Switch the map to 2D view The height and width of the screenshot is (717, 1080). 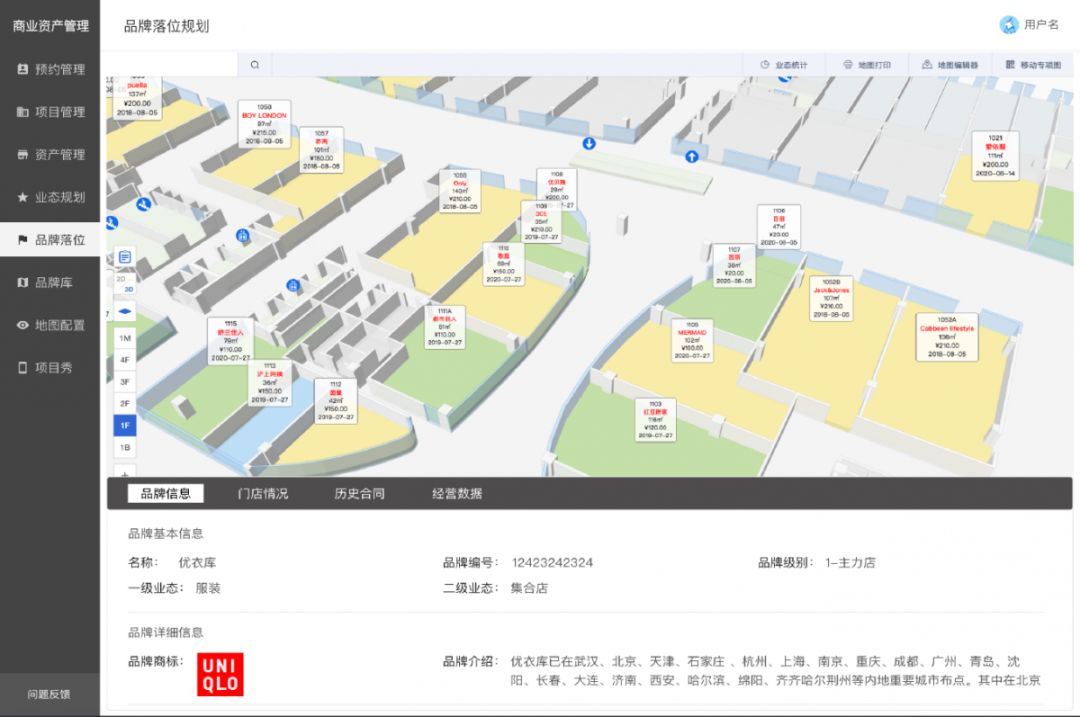pyautogui.click(x=121, y=279)
